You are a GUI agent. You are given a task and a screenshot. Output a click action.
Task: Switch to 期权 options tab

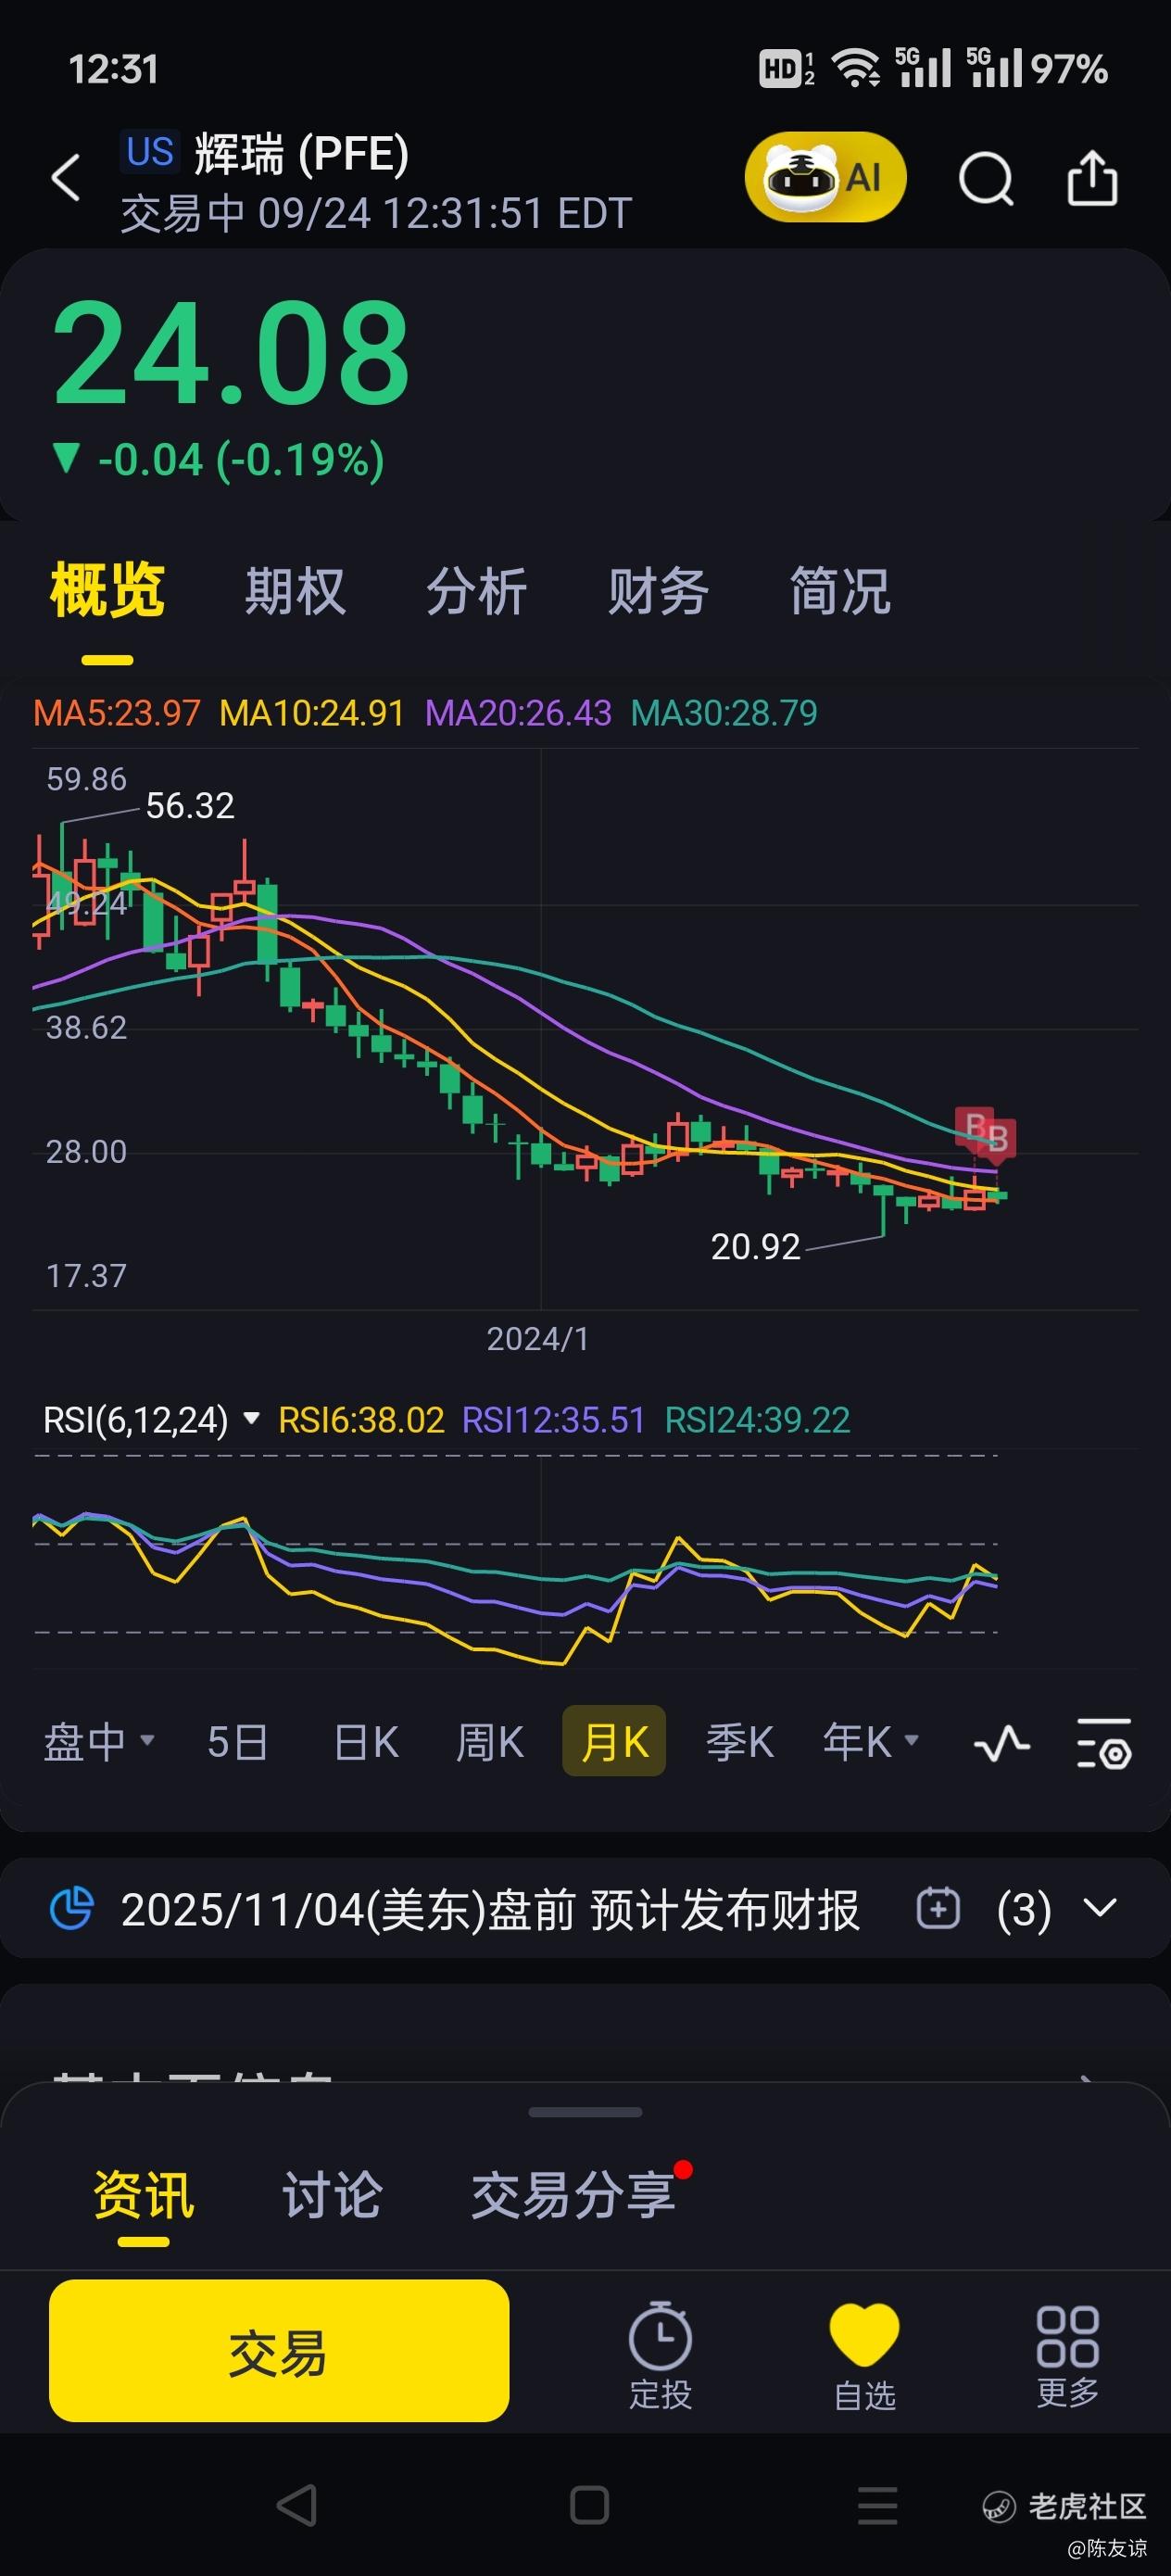point(295,590)
